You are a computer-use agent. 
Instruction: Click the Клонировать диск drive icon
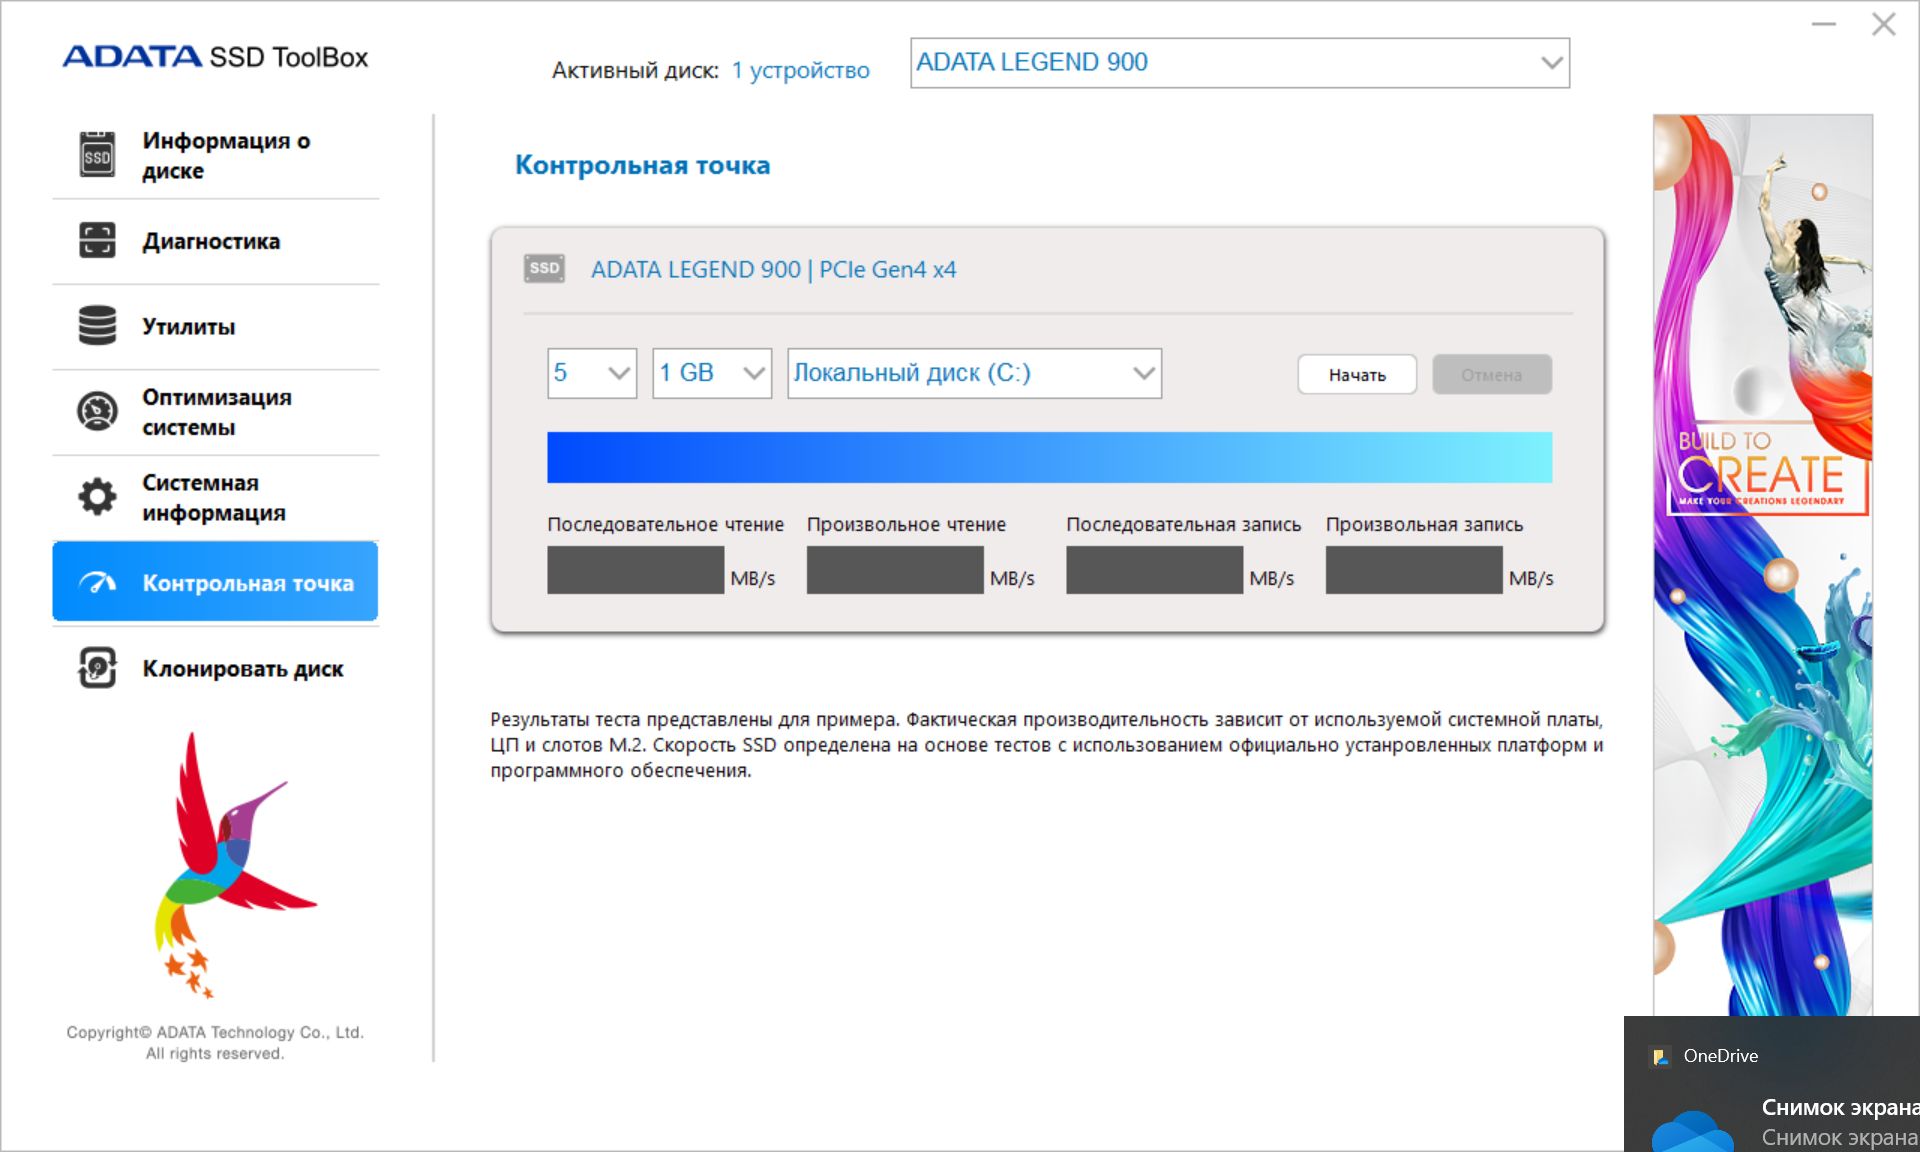pyautogui.click(x=97, y=668)
